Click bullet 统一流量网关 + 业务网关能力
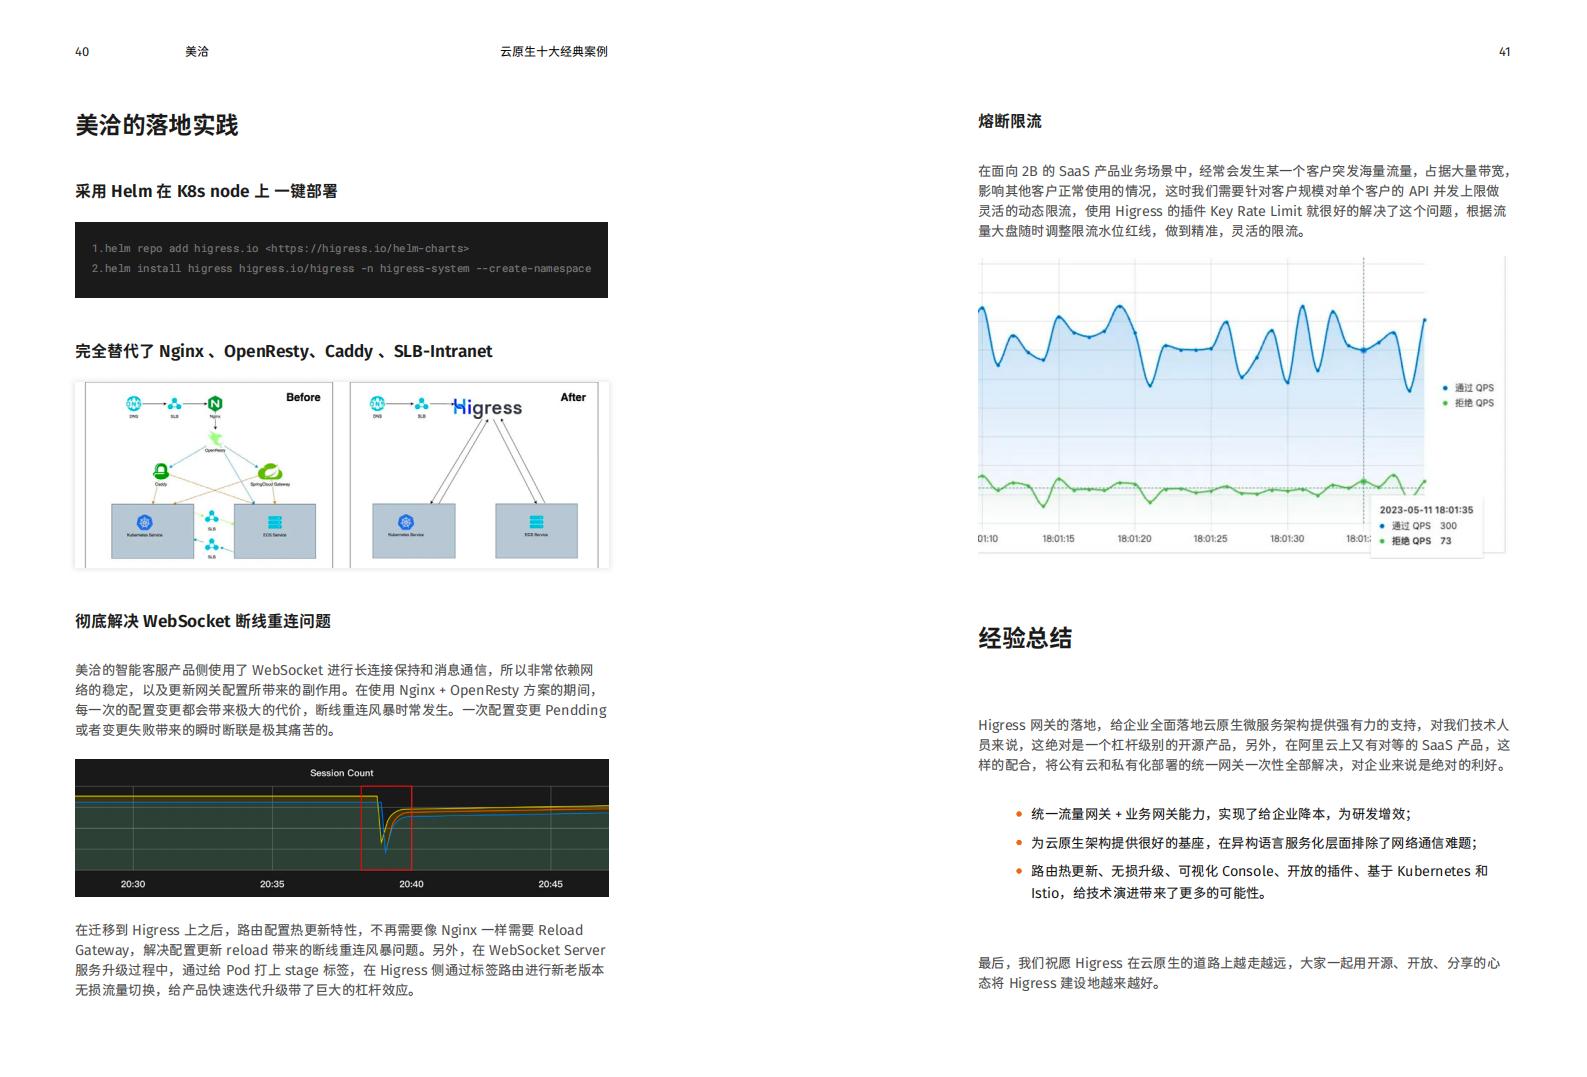Viewport: 1587px width, 1077px height. pos(1221,814)
